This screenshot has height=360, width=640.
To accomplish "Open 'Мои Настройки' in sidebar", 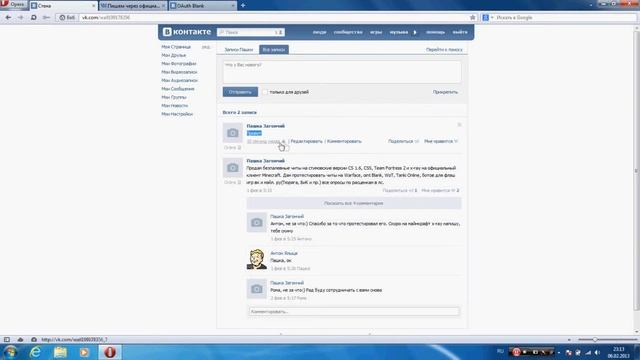I will point(177,114).
